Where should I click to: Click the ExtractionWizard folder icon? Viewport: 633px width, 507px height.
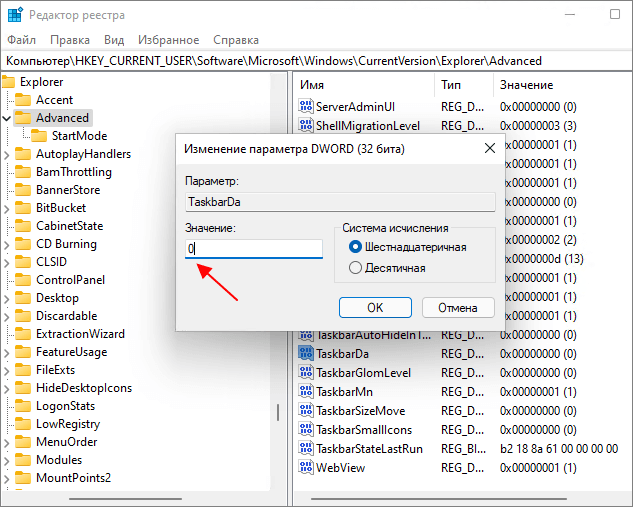tap(23, 333)
